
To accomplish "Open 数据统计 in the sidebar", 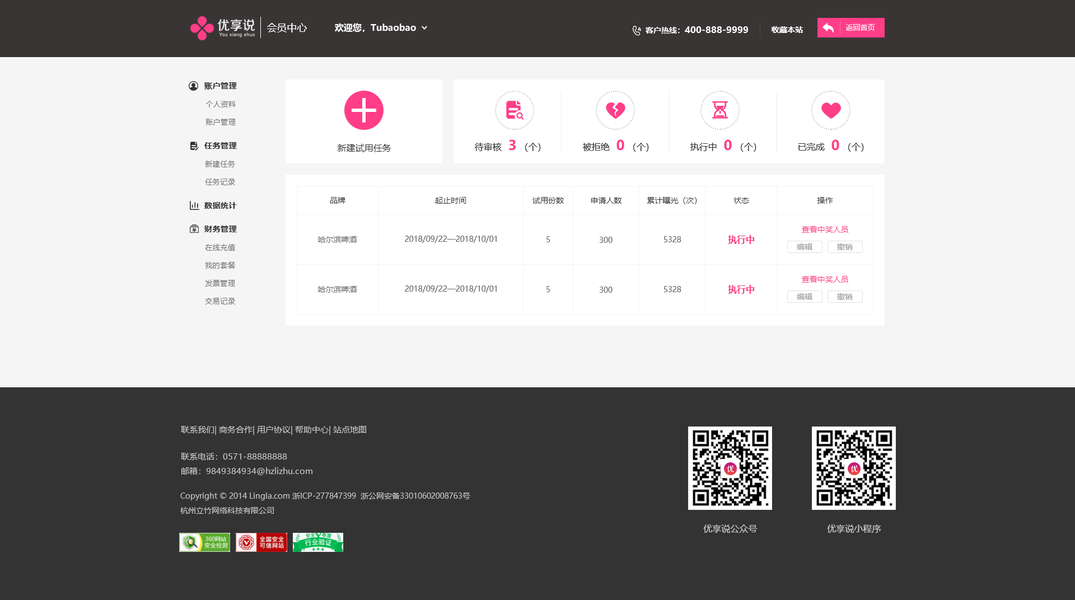I will click(x=220, y=205).
